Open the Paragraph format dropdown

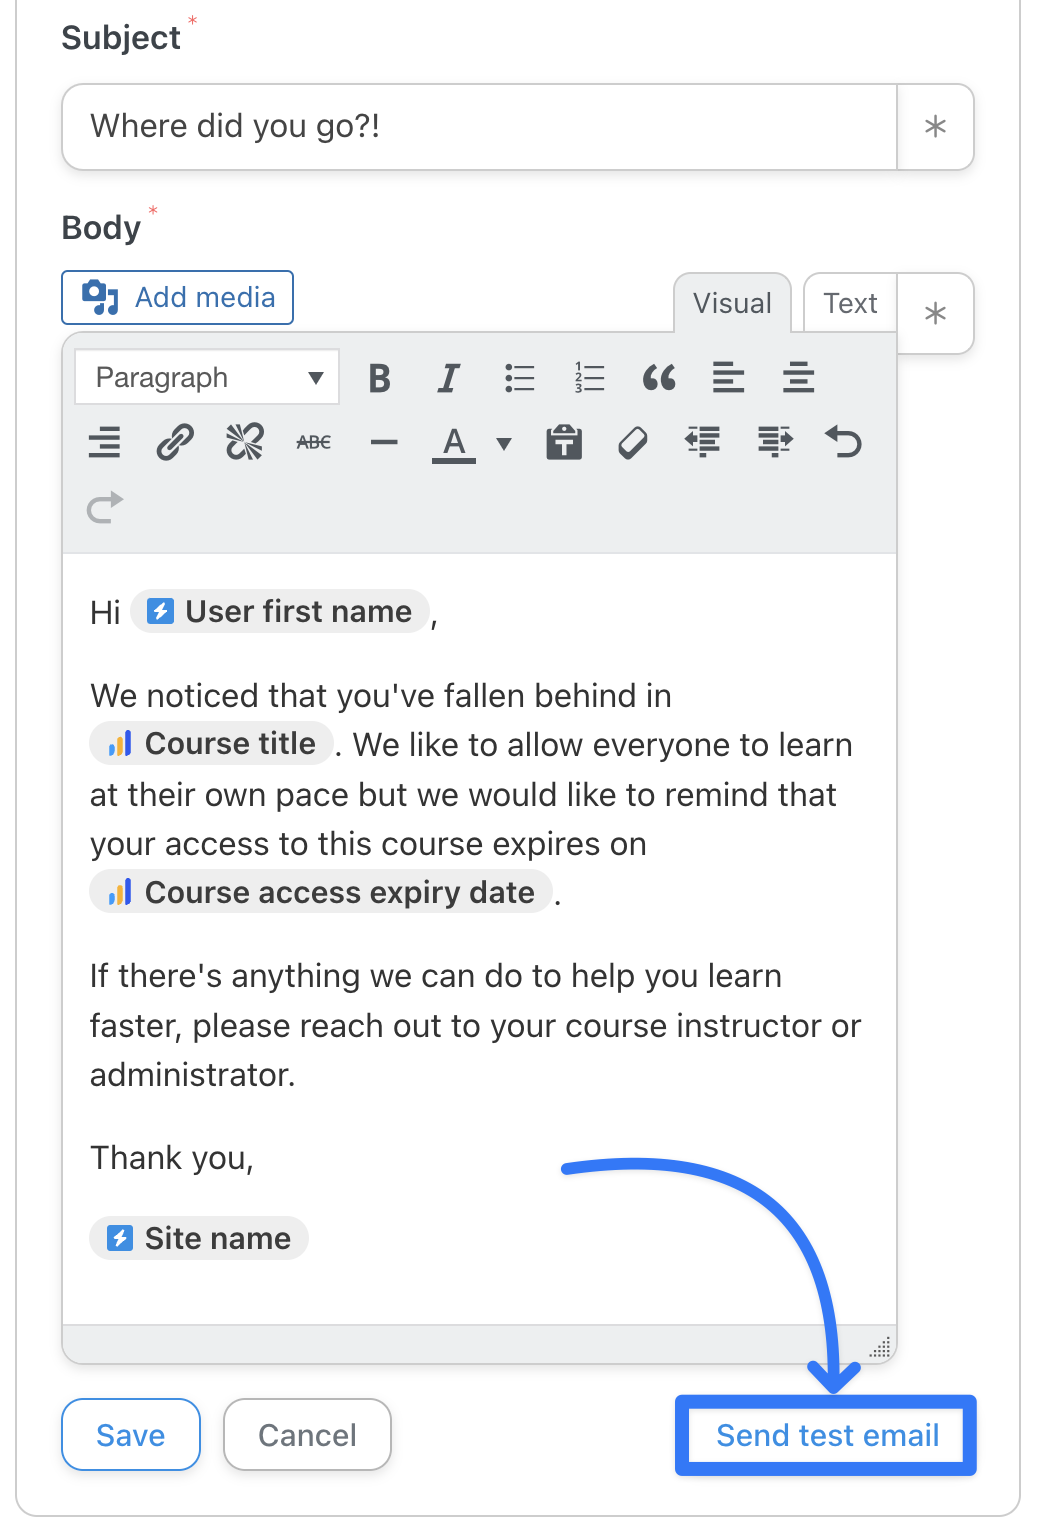point(207,378)
